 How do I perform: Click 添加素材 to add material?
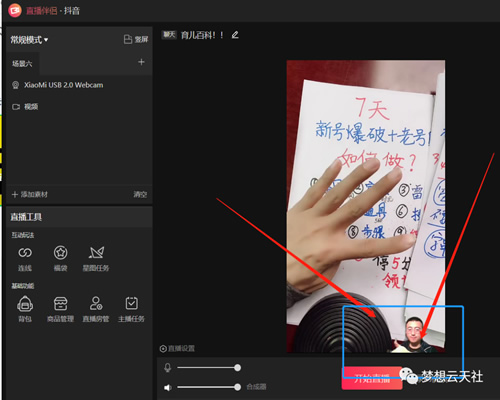(30, 194)
